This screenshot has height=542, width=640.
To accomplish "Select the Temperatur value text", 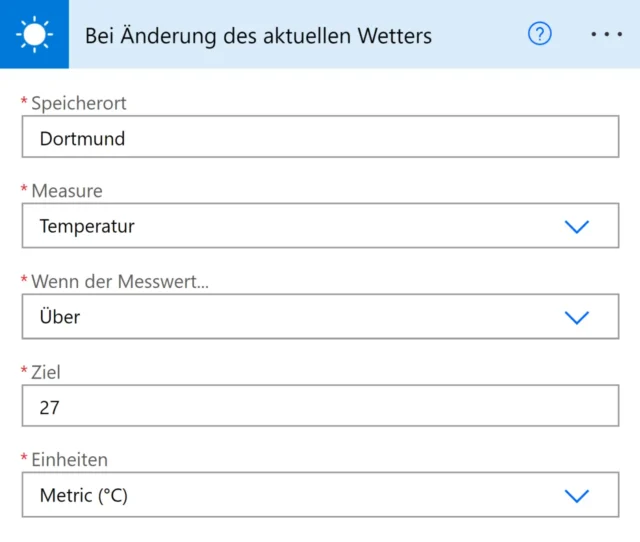I will [87, 227].
